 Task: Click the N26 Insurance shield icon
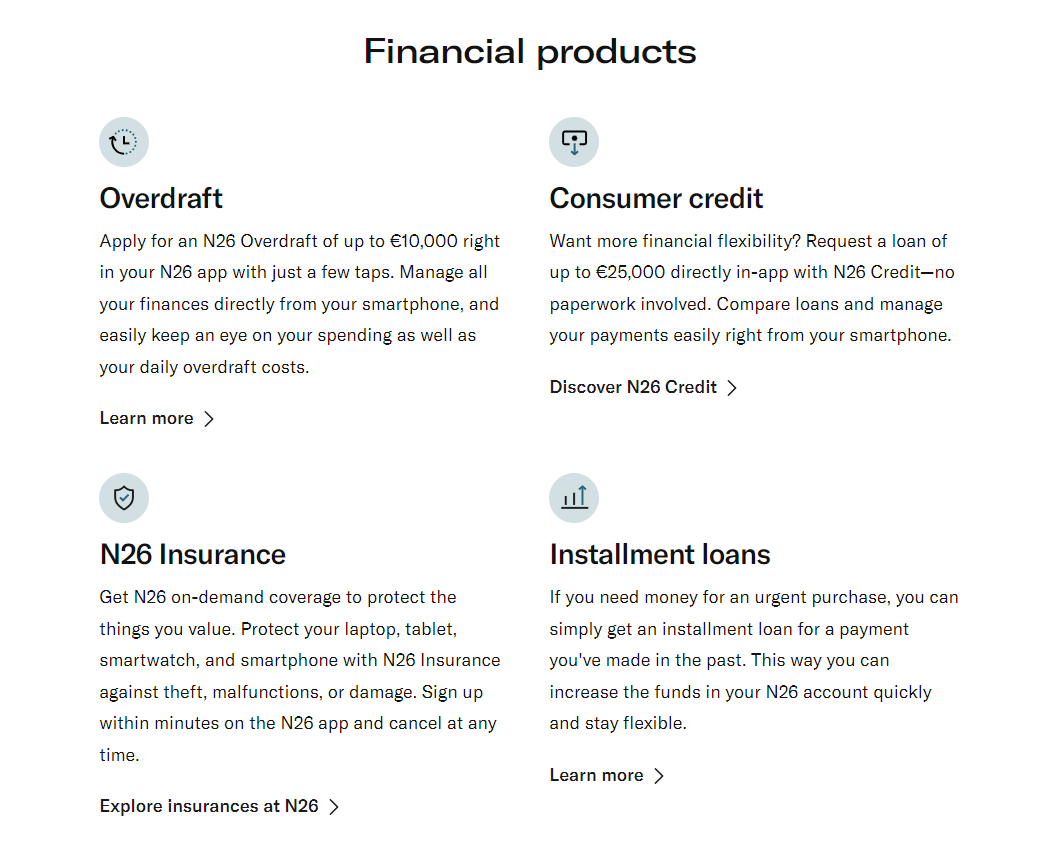[123, 498]
